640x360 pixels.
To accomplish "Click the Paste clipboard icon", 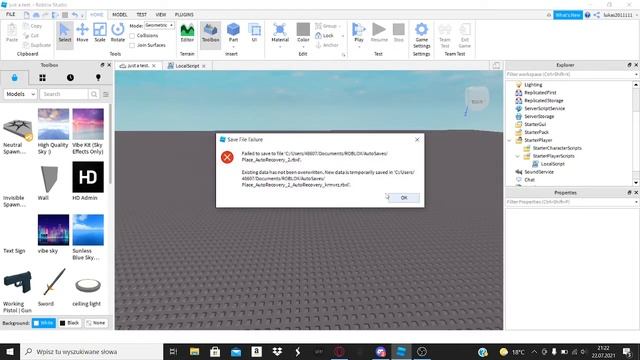I will 12,33.
